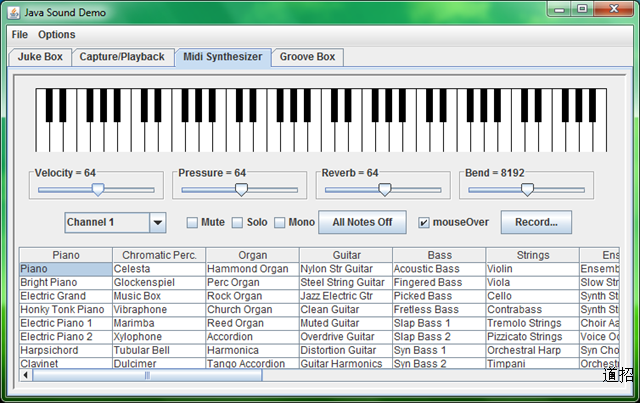The height and width of the screenshot is (403, 640).
Task: Select Viola instrument
Action: point(533,283)
